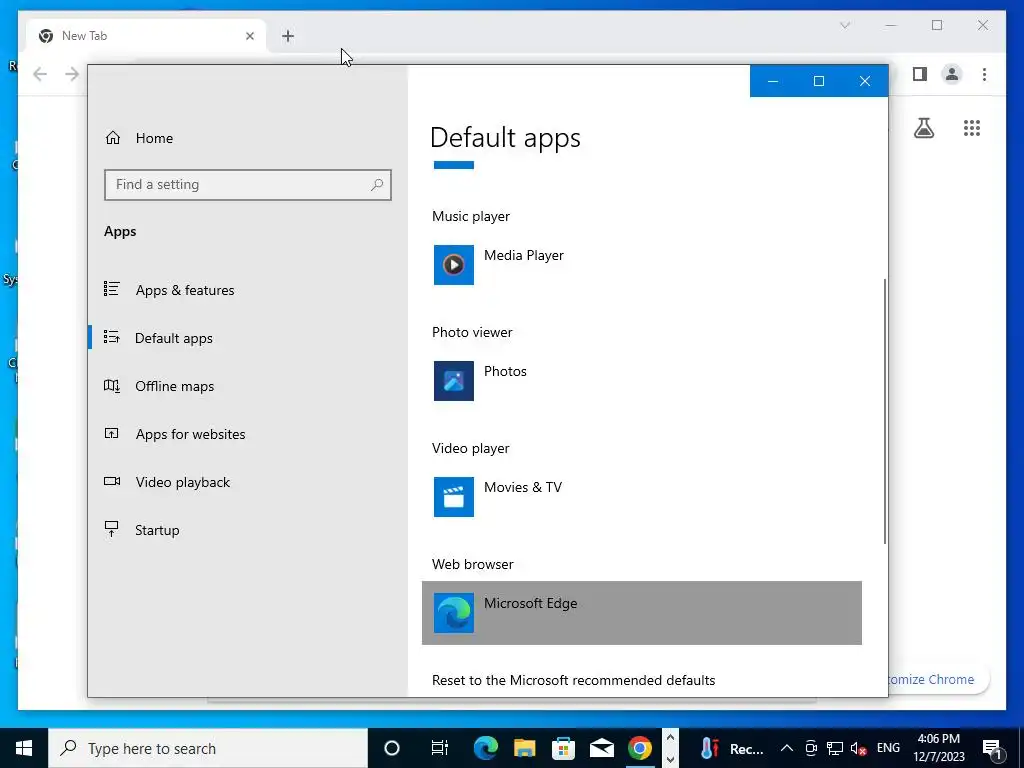Open notification center icon

coord(992,748)
